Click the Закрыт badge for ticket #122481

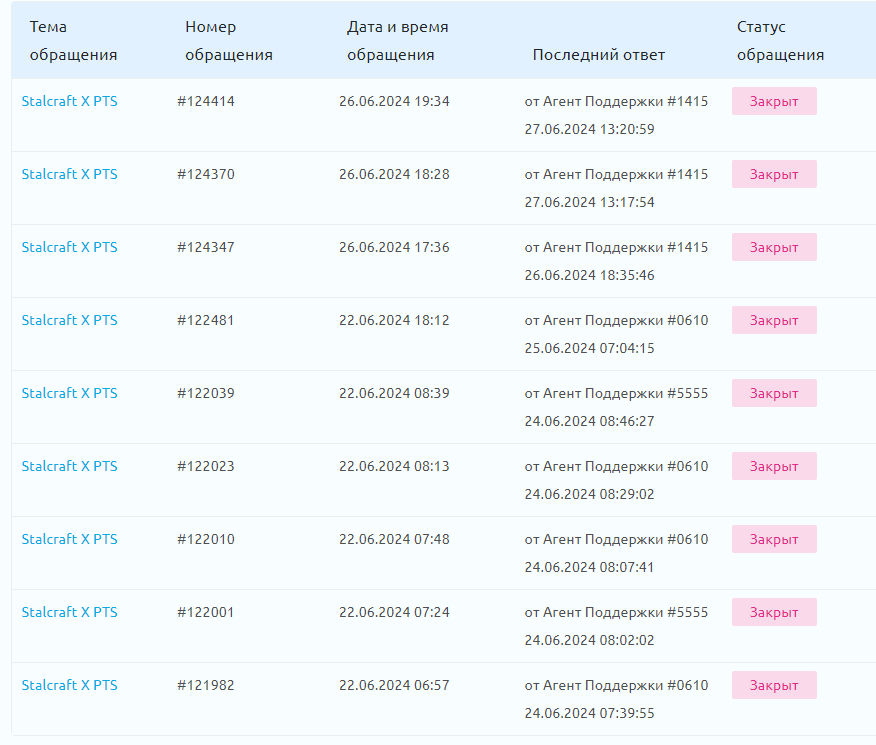(x=774, y=320)
